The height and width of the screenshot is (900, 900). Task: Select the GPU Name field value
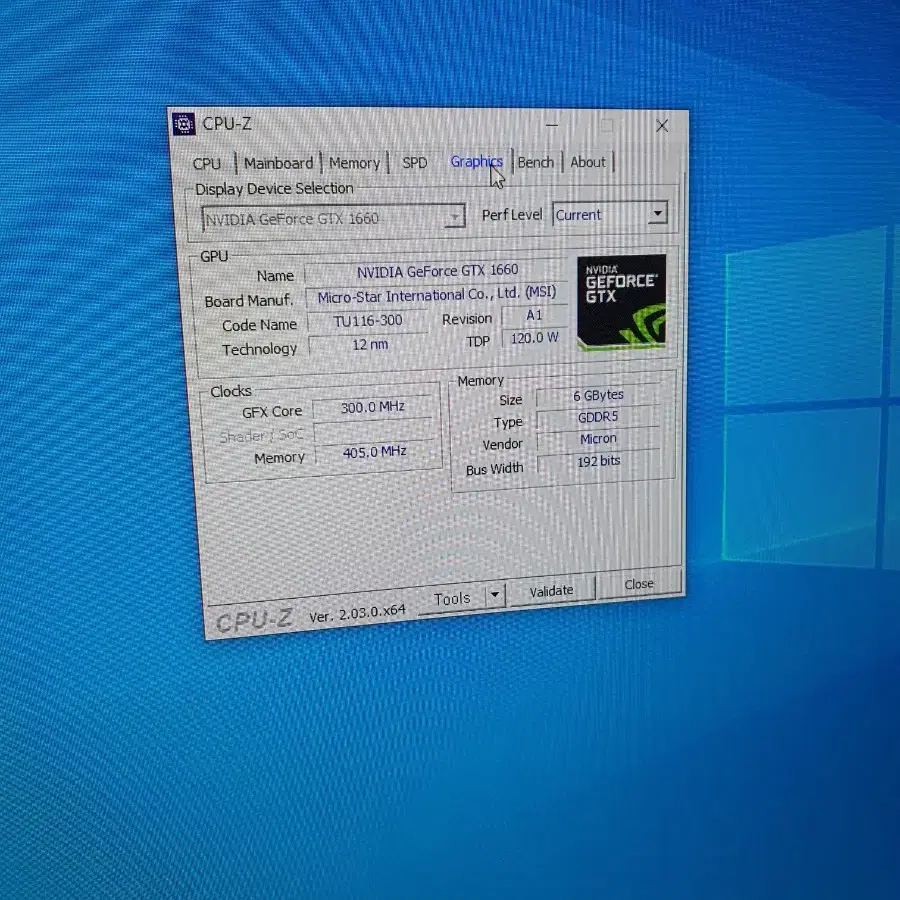(437, 270)
